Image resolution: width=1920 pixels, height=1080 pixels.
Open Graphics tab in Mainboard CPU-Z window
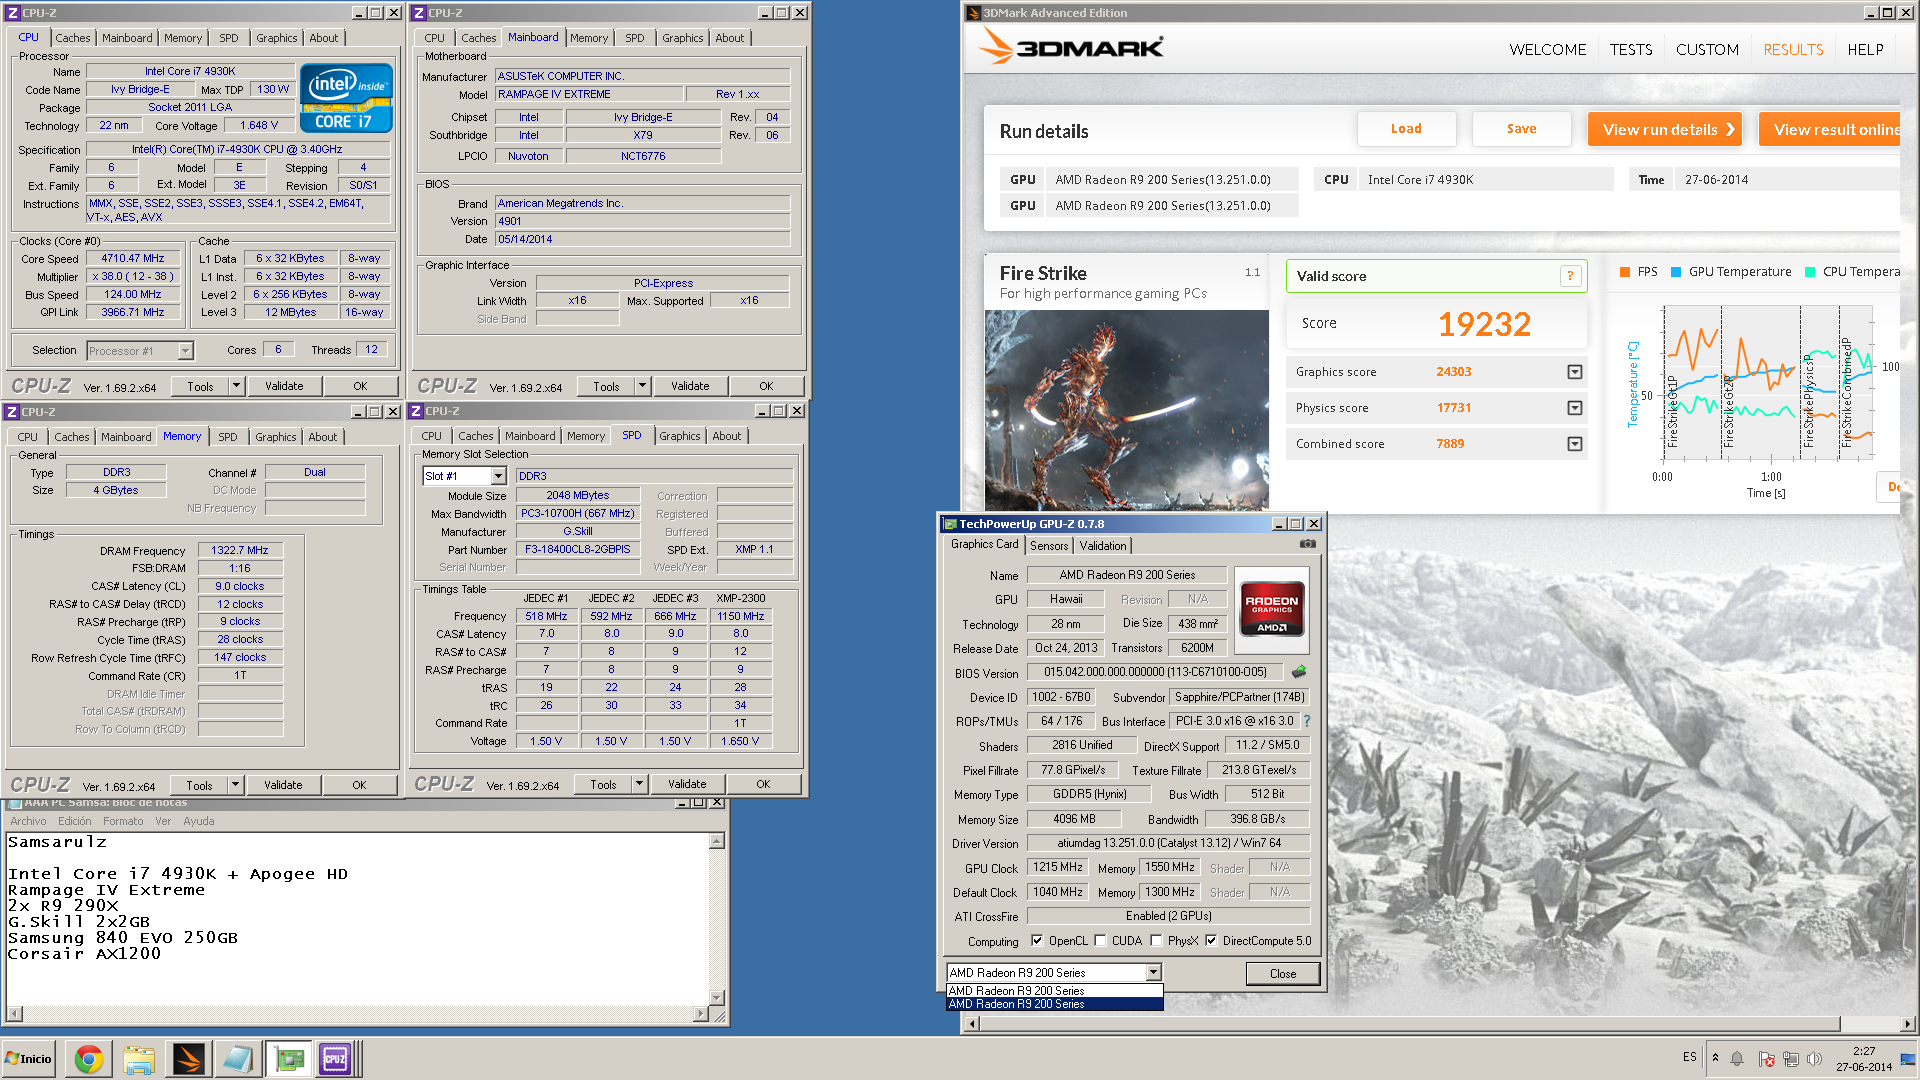coord(682,38)
